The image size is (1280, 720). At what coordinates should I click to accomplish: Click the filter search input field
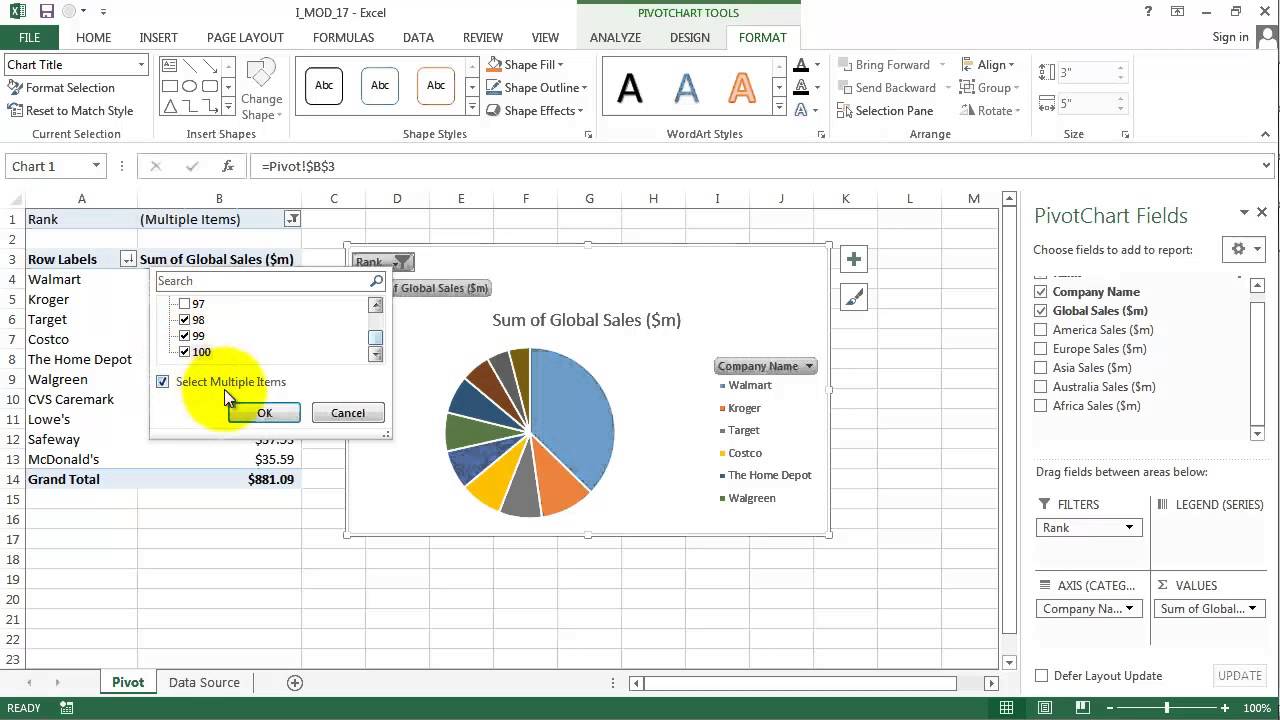click(262, 281)
